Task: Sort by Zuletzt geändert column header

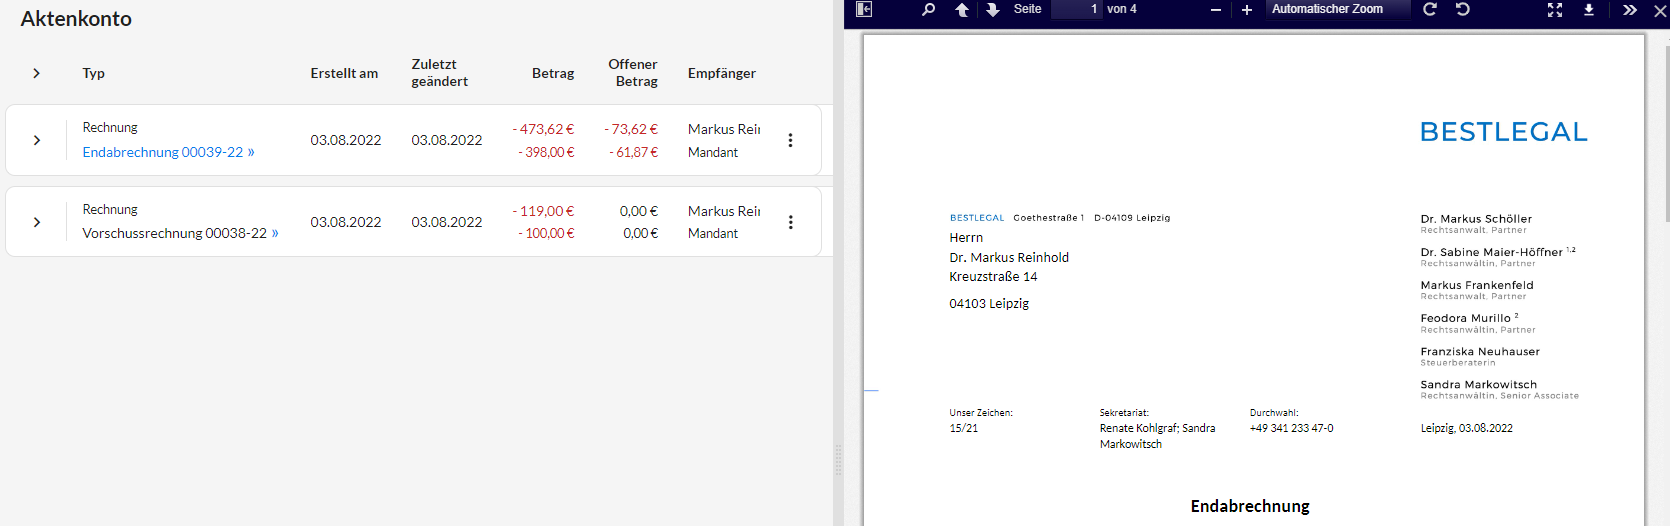Action: [439, 73]
